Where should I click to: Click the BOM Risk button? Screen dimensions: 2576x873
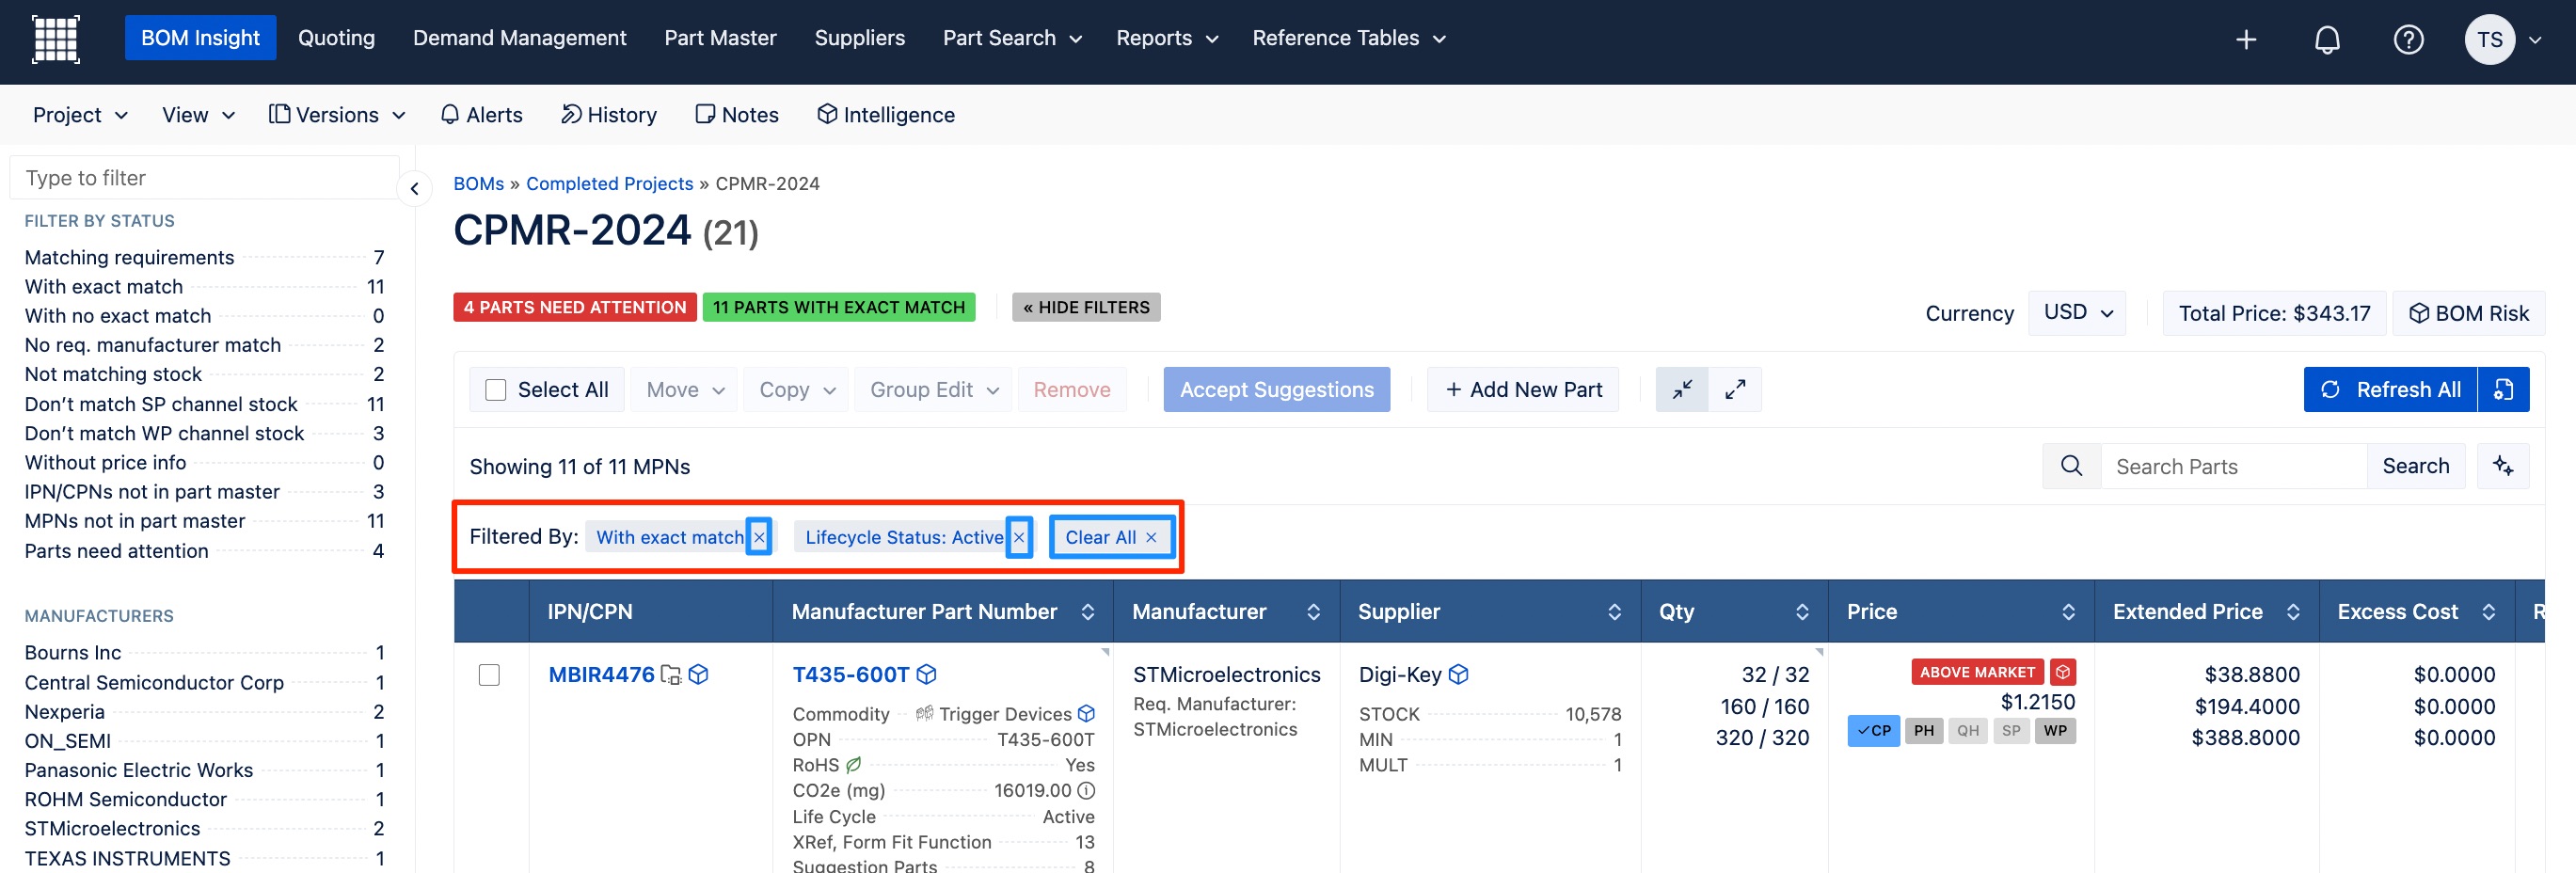point(2468,313)
